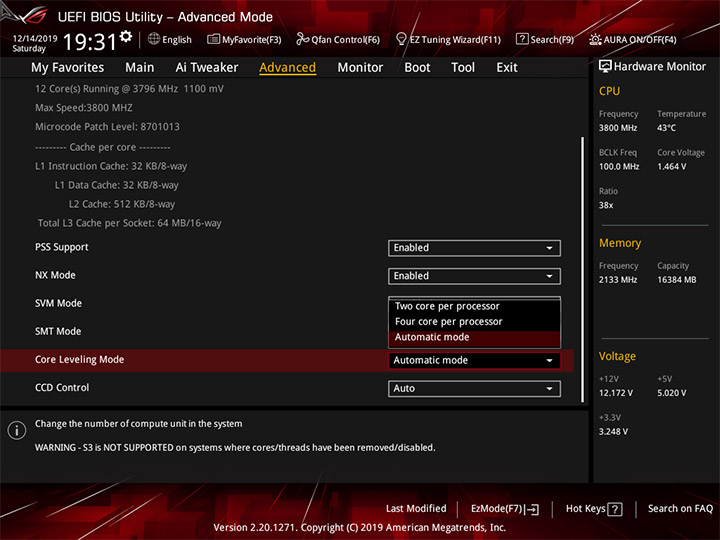Click the English language button

click(x=170, y=39)
